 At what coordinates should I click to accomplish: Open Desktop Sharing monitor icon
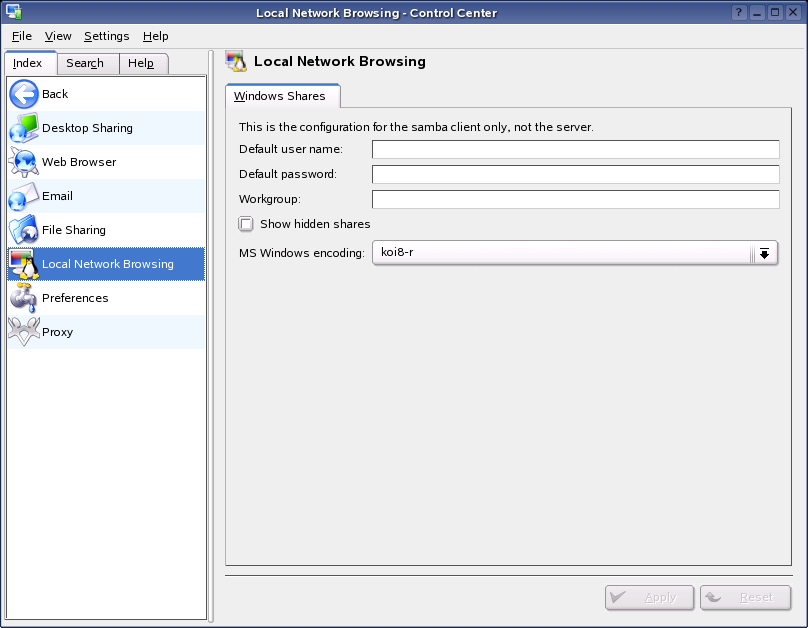[24, 128]
